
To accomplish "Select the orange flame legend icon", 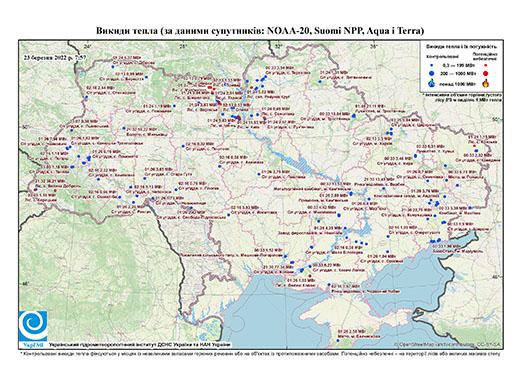I will [486, 83].
